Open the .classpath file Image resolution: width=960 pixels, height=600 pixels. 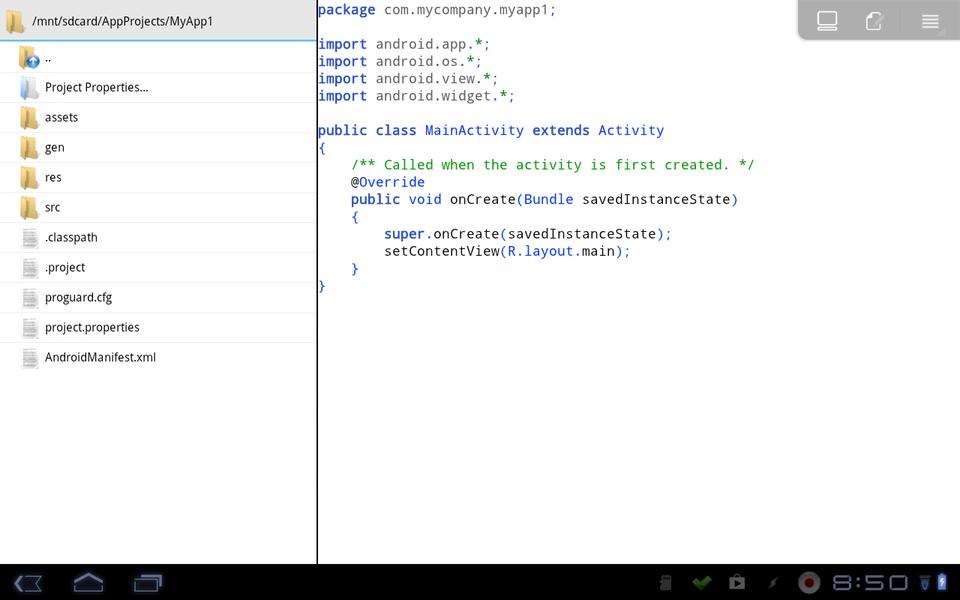coord(71,237)
